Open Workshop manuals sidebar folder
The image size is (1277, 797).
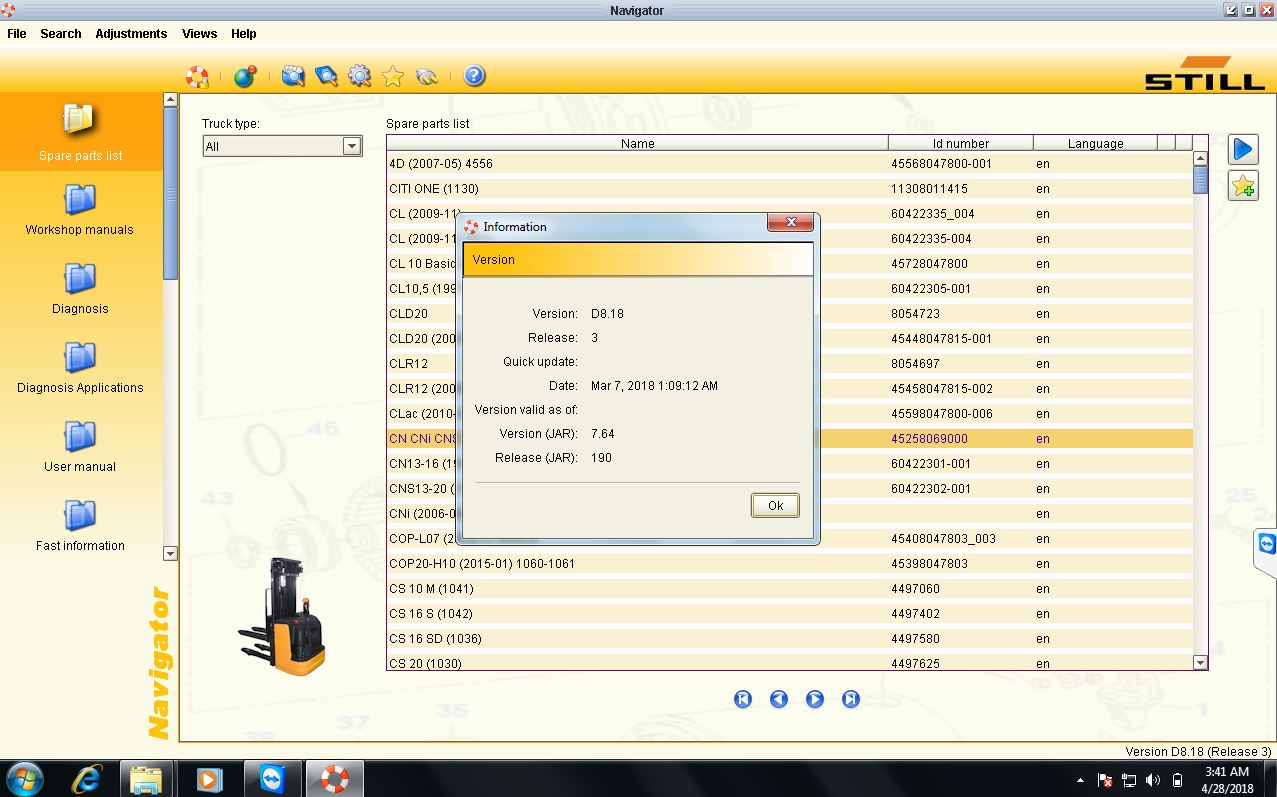80,209
